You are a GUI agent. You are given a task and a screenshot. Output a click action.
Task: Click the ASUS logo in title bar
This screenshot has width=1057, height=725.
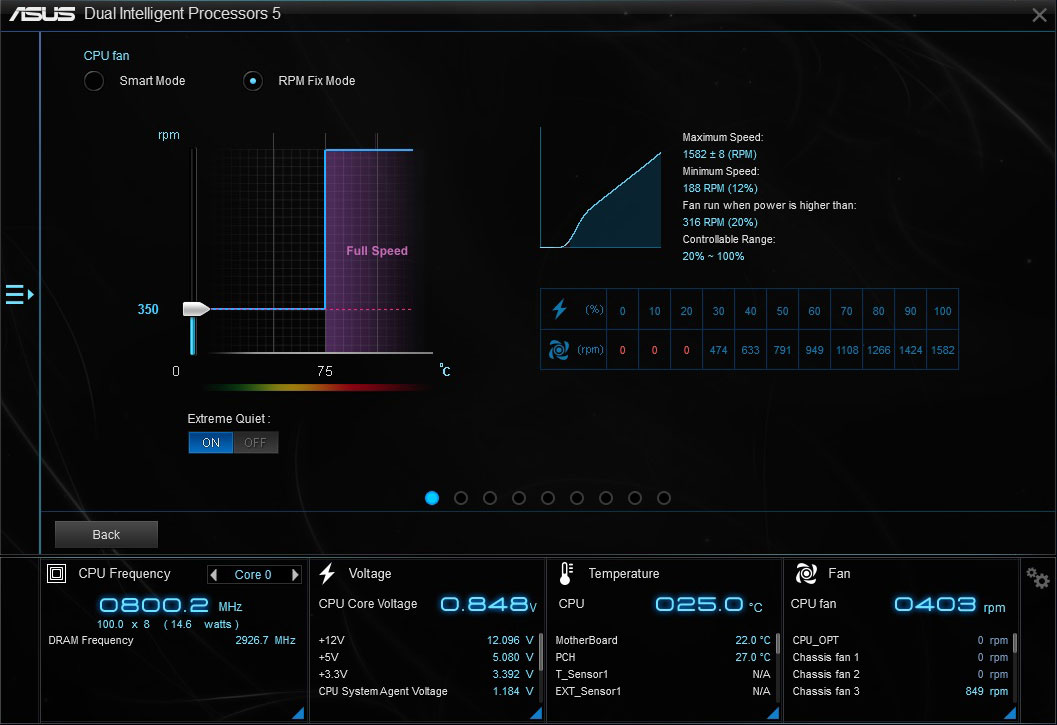pyautogui.click(x=42, y=14)
